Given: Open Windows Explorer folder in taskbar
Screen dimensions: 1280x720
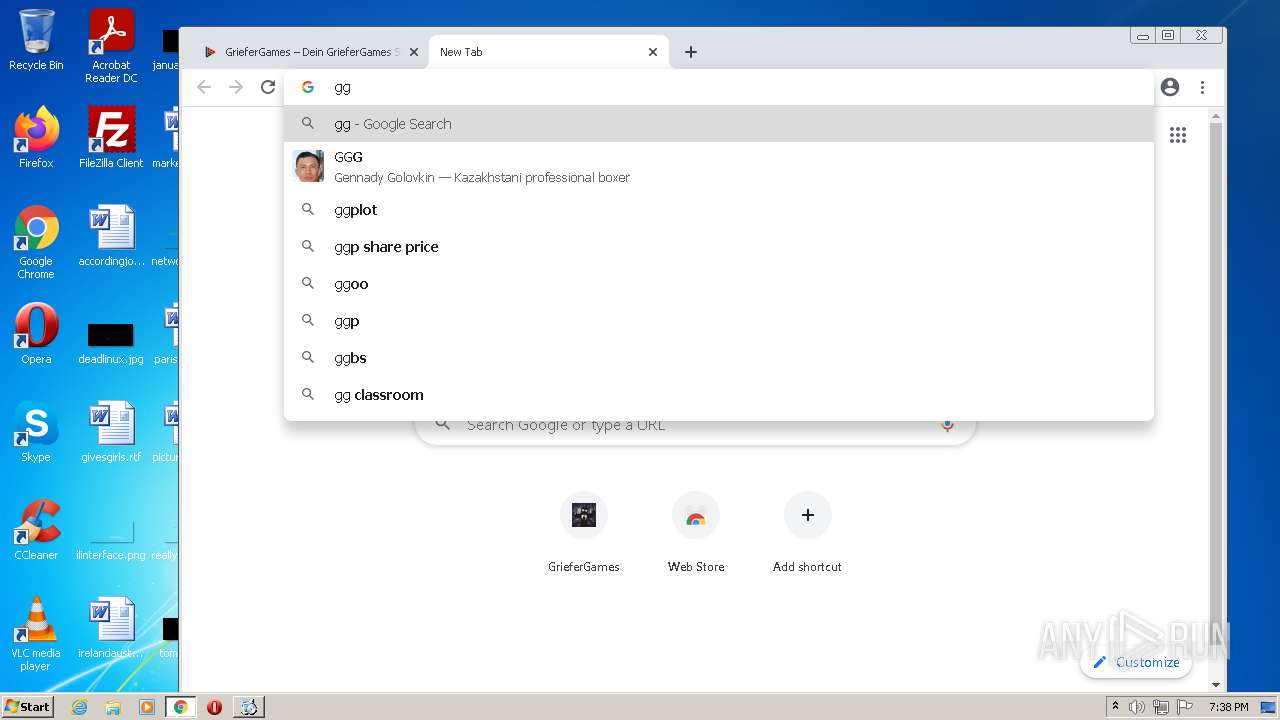Looking at the screenshot, I should tap(113, 707).
